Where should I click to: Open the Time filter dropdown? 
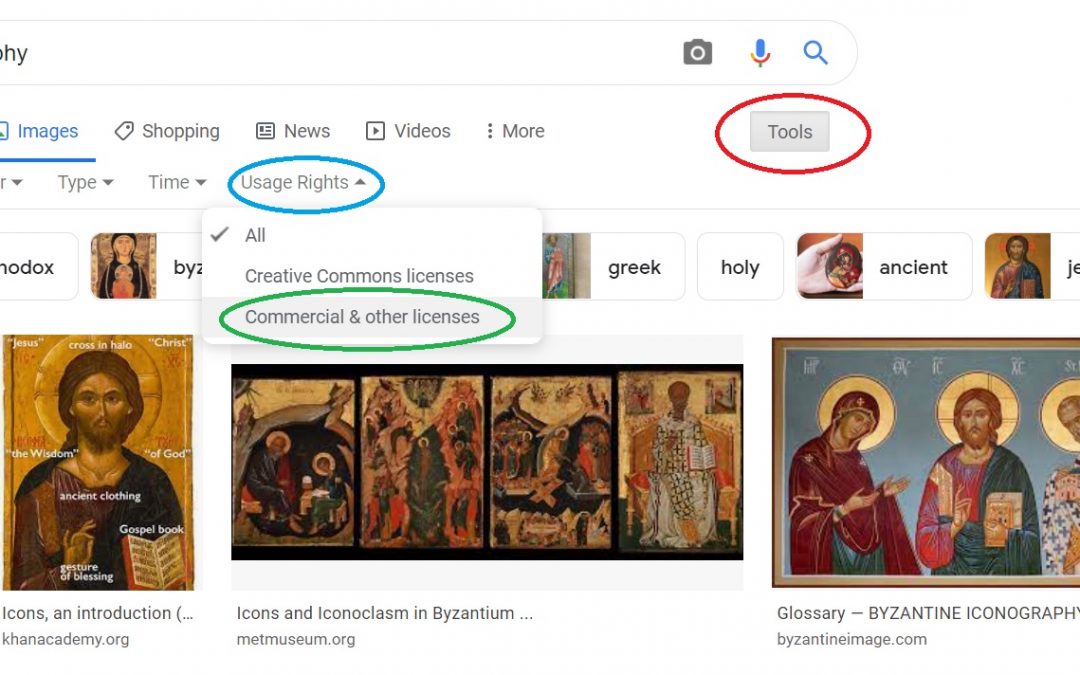[177, 182]
